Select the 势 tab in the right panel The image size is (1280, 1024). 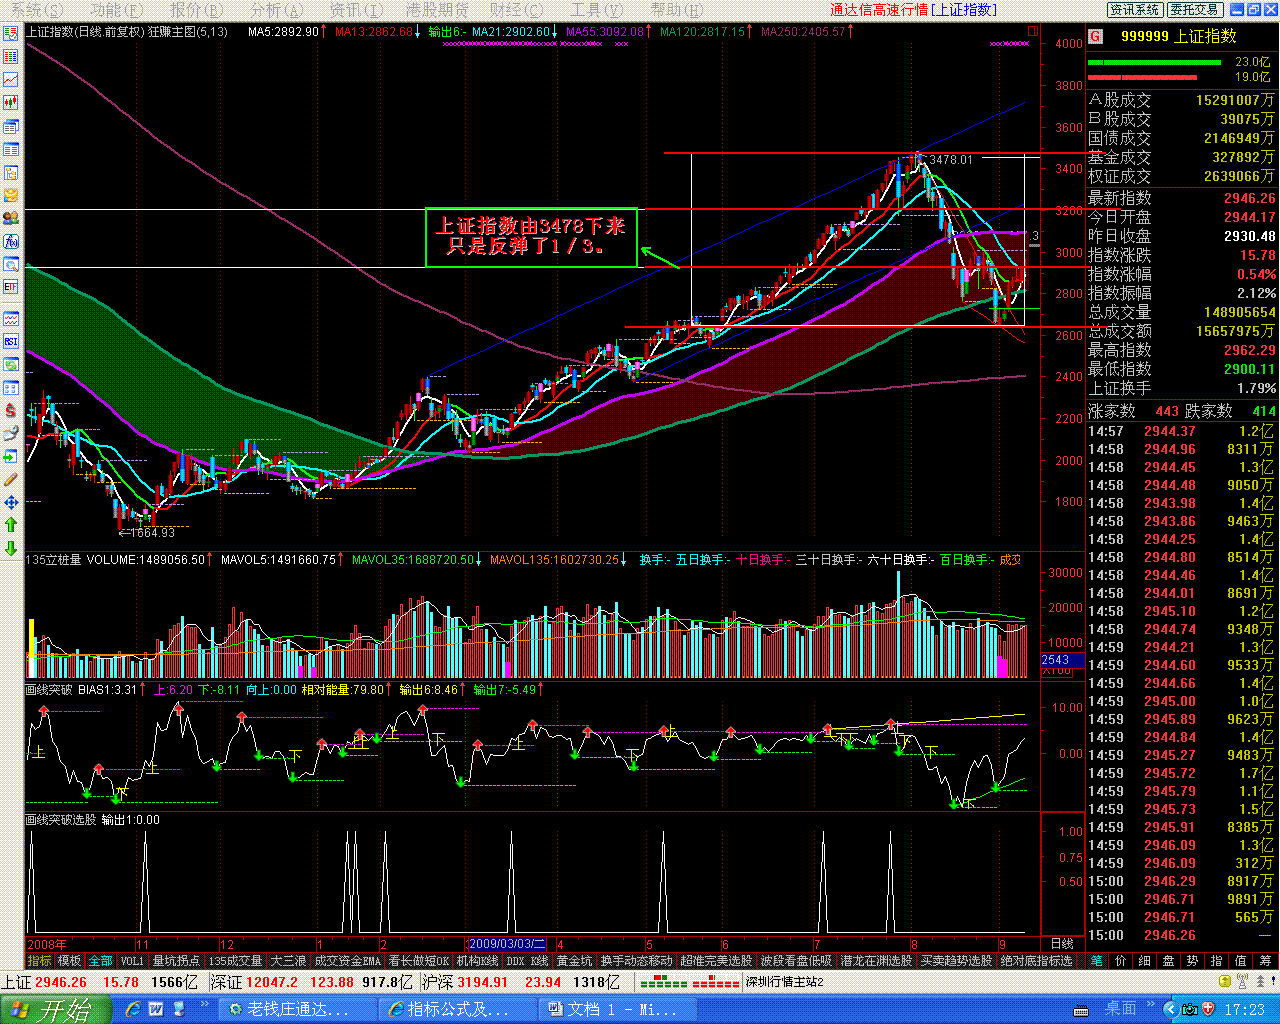(1192, 961)
